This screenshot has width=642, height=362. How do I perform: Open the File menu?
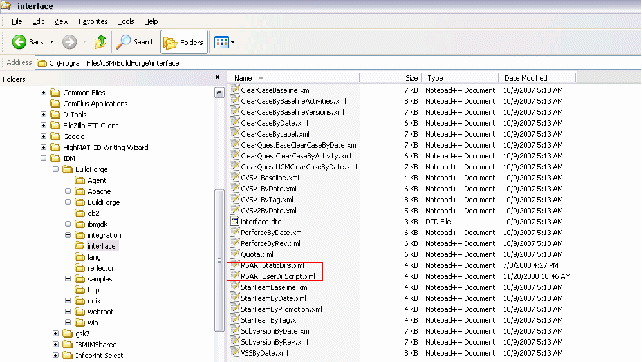coord(16,21)
